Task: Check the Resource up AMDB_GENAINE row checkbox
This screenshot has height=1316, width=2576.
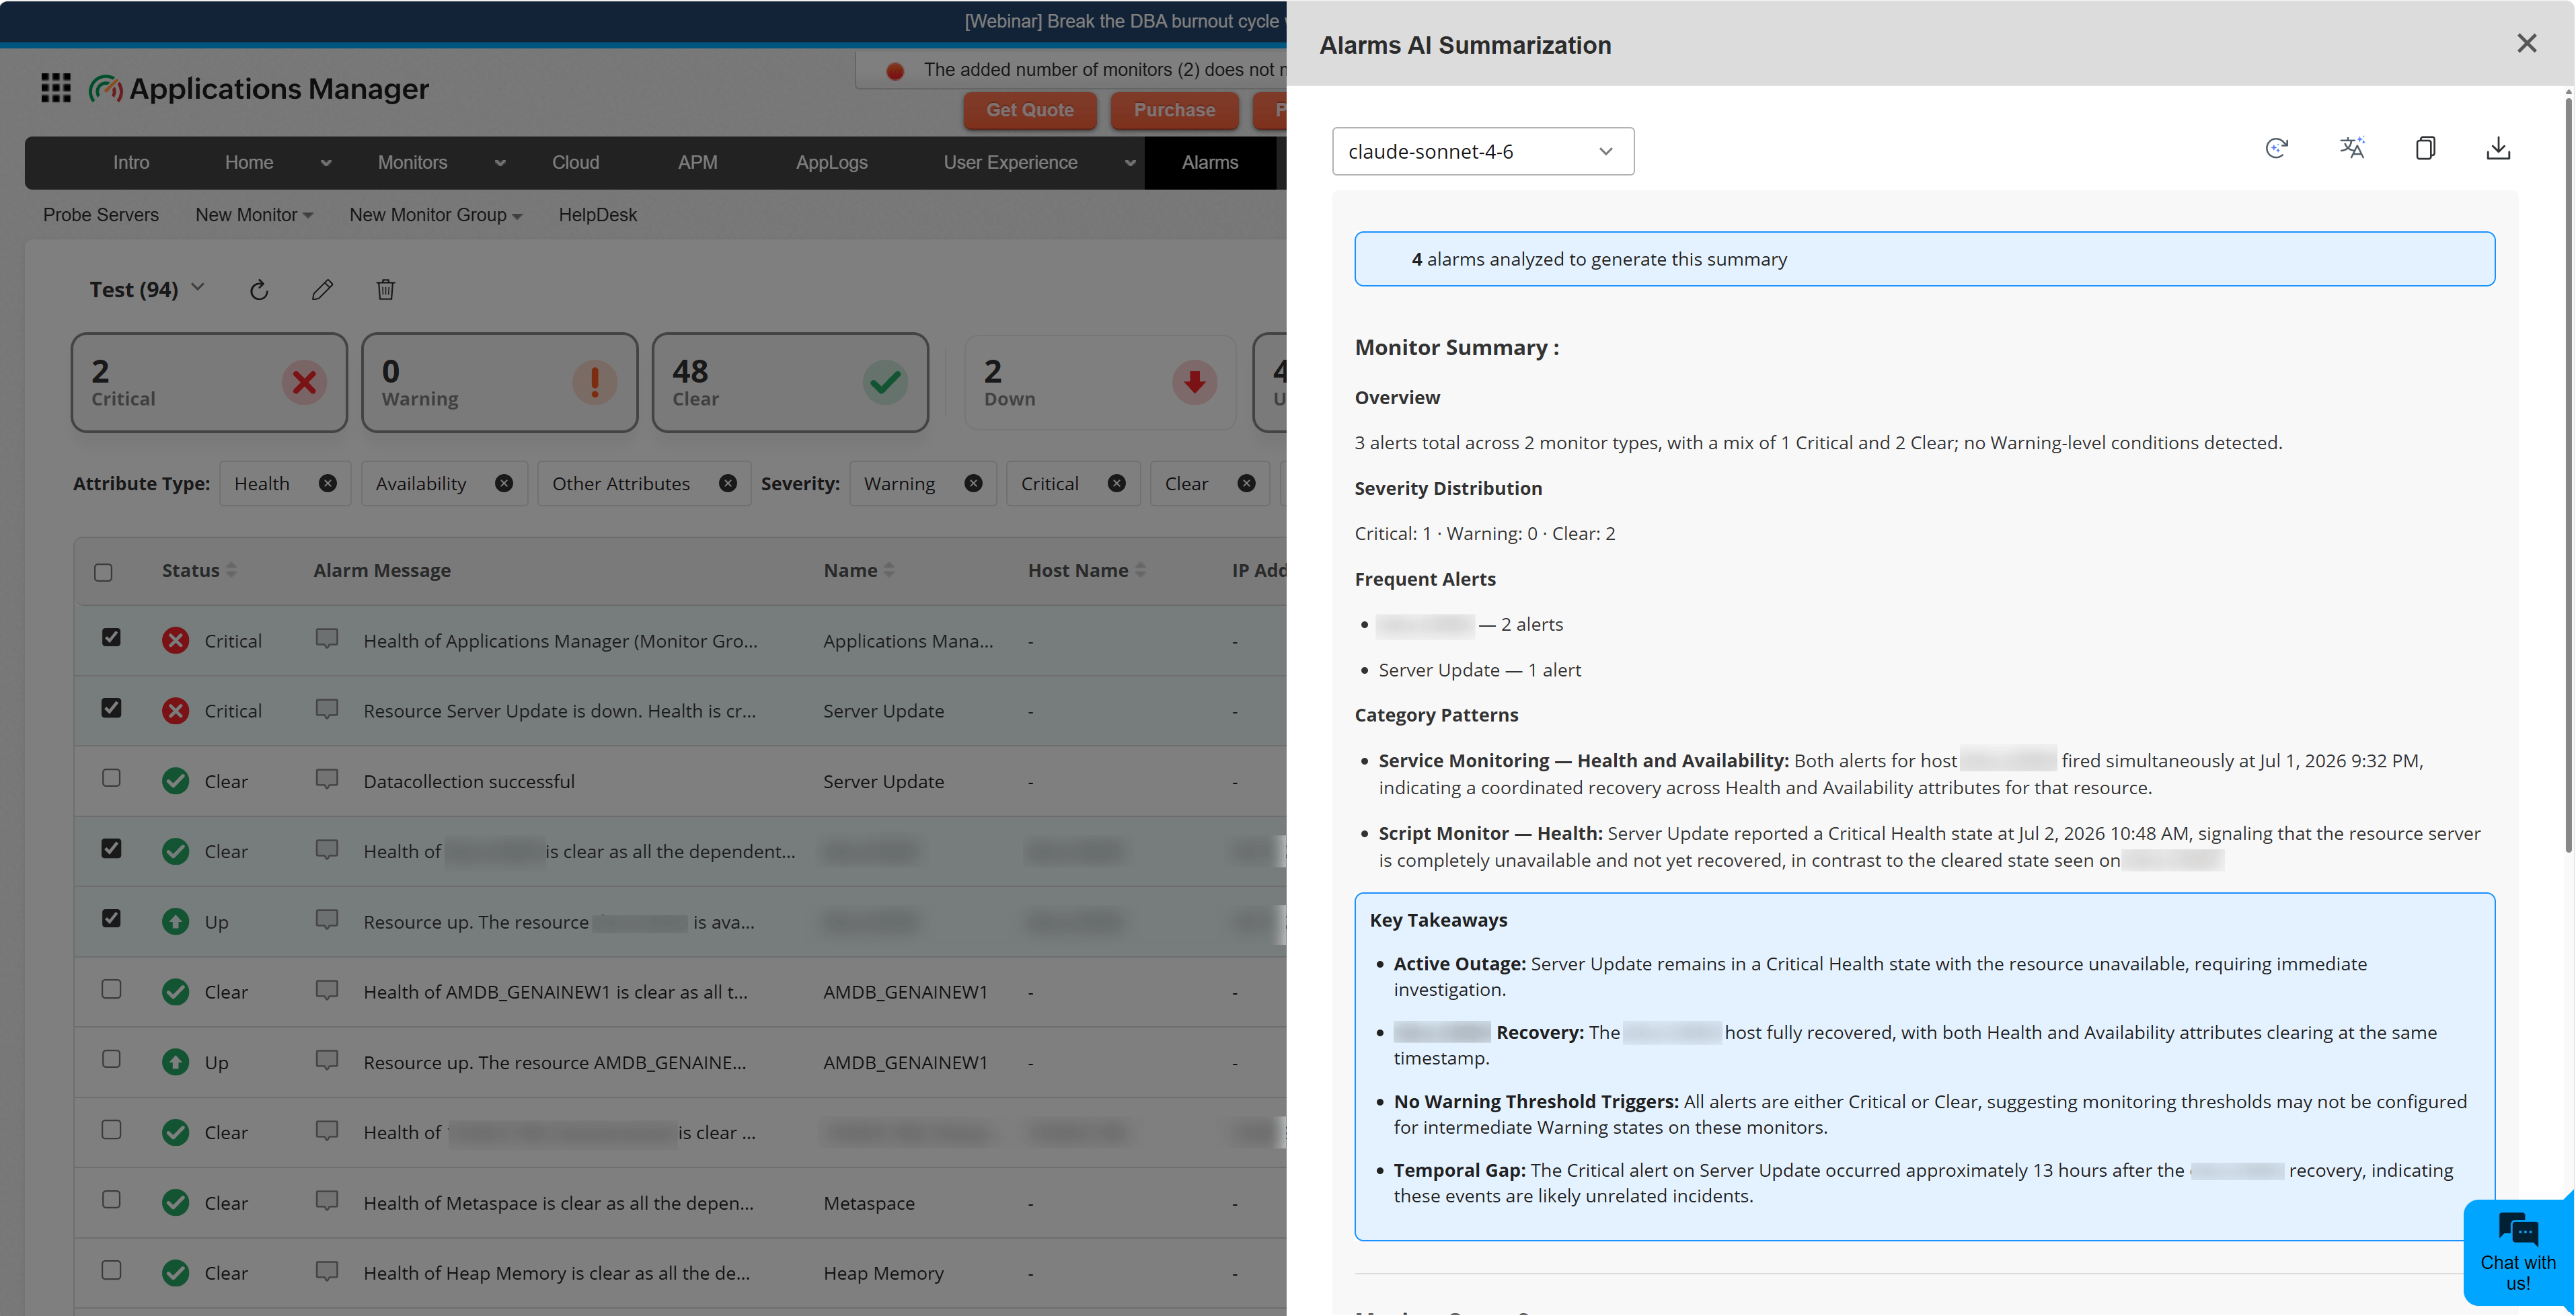Action: pyautogui.click(x=111, y=1059)
